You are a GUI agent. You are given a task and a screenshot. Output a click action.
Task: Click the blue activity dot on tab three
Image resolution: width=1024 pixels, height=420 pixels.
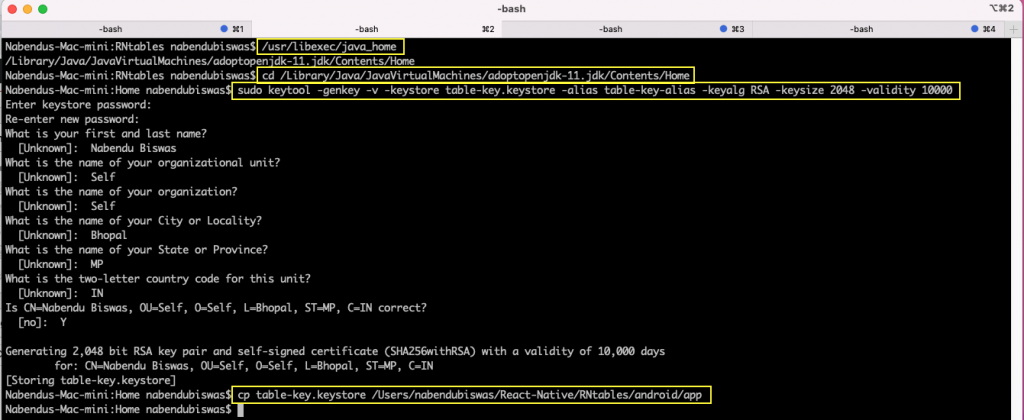coord(724,30)
